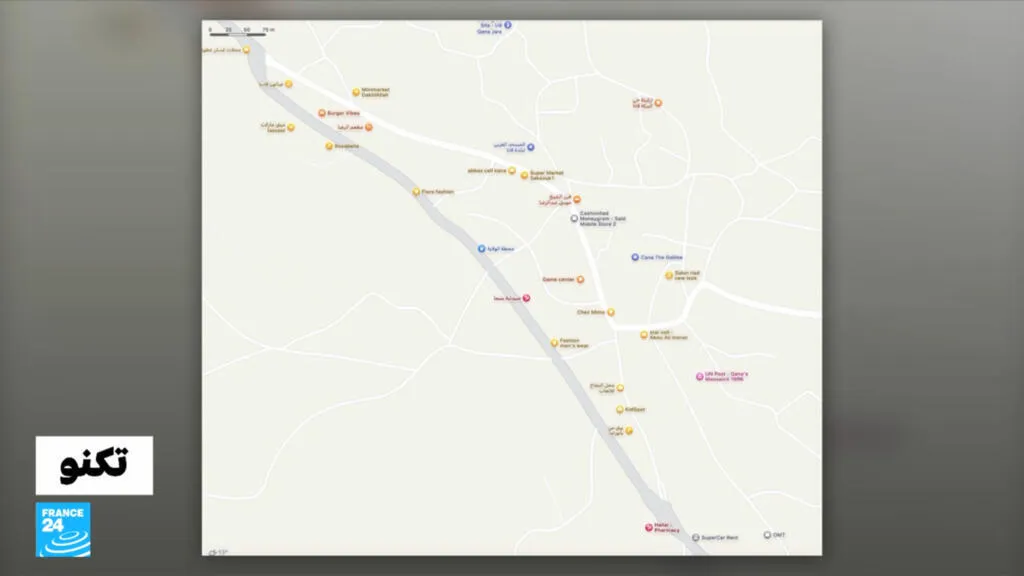Select the OMT location pin

point(767,535)
